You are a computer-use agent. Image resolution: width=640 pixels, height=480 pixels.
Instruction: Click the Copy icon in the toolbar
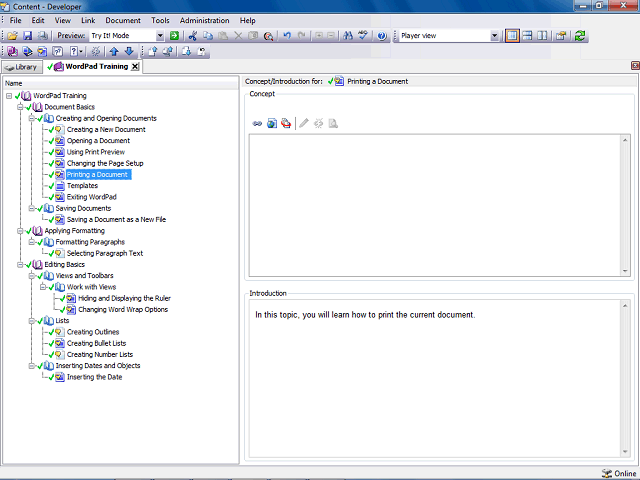click(x=208, y=36)
